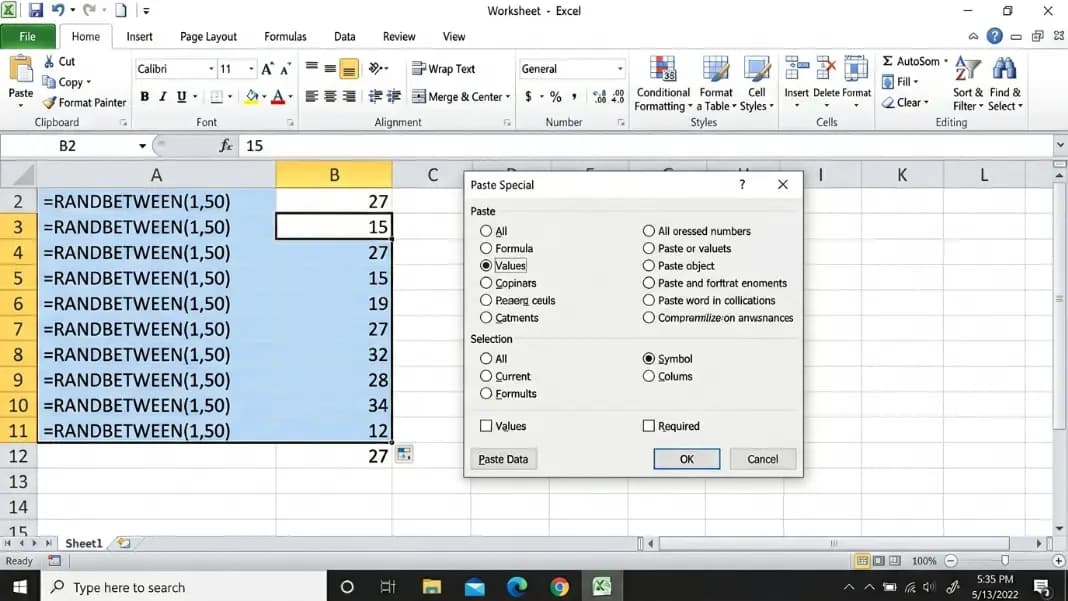Check the Values checkbox
This screenshot has height=601, width=1068.
486,426
